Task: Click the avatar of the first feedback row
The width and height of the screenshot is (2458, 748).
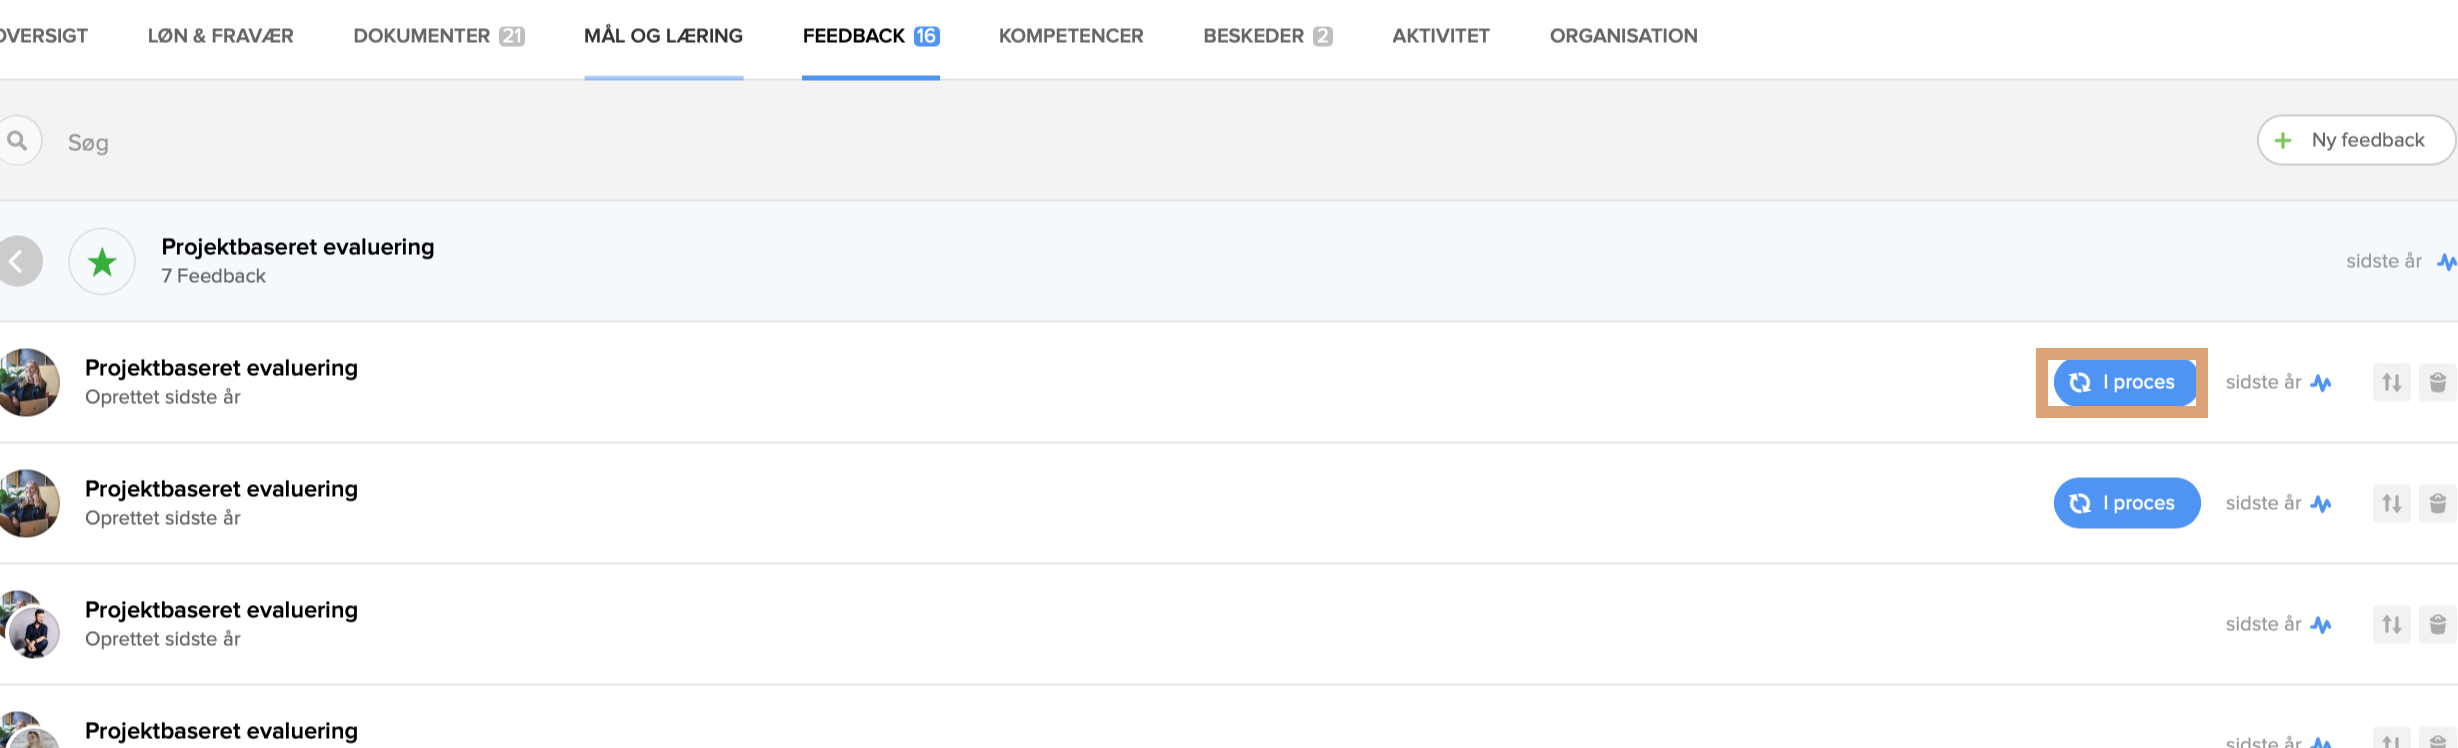Action: [x=28, y=382]
